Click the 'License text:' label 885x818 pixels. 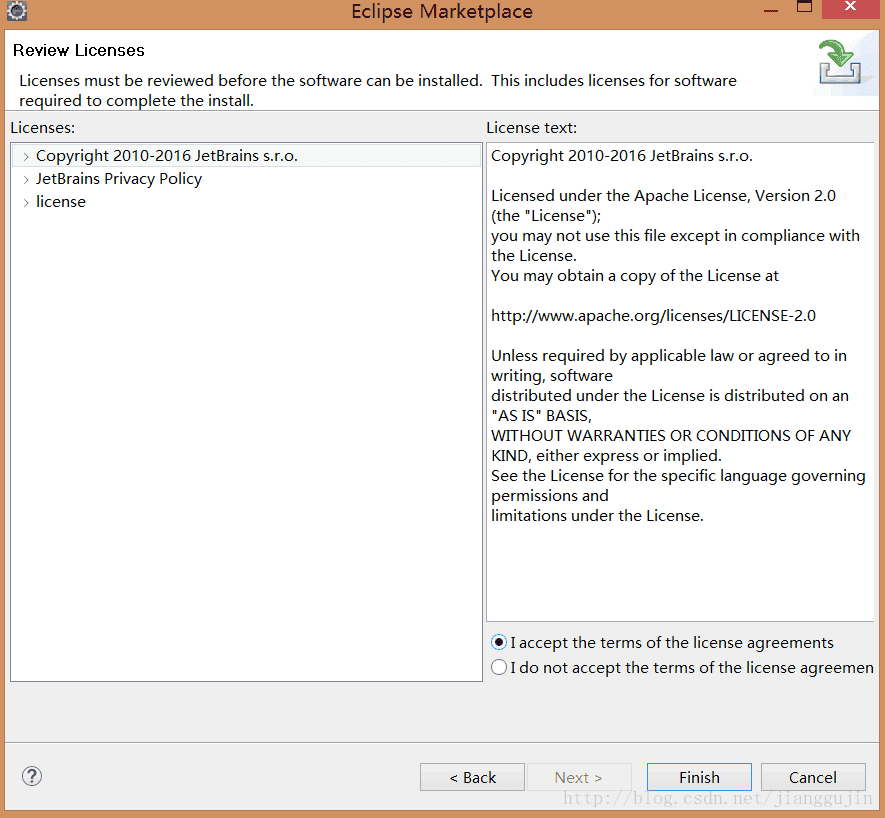(532, 128)
